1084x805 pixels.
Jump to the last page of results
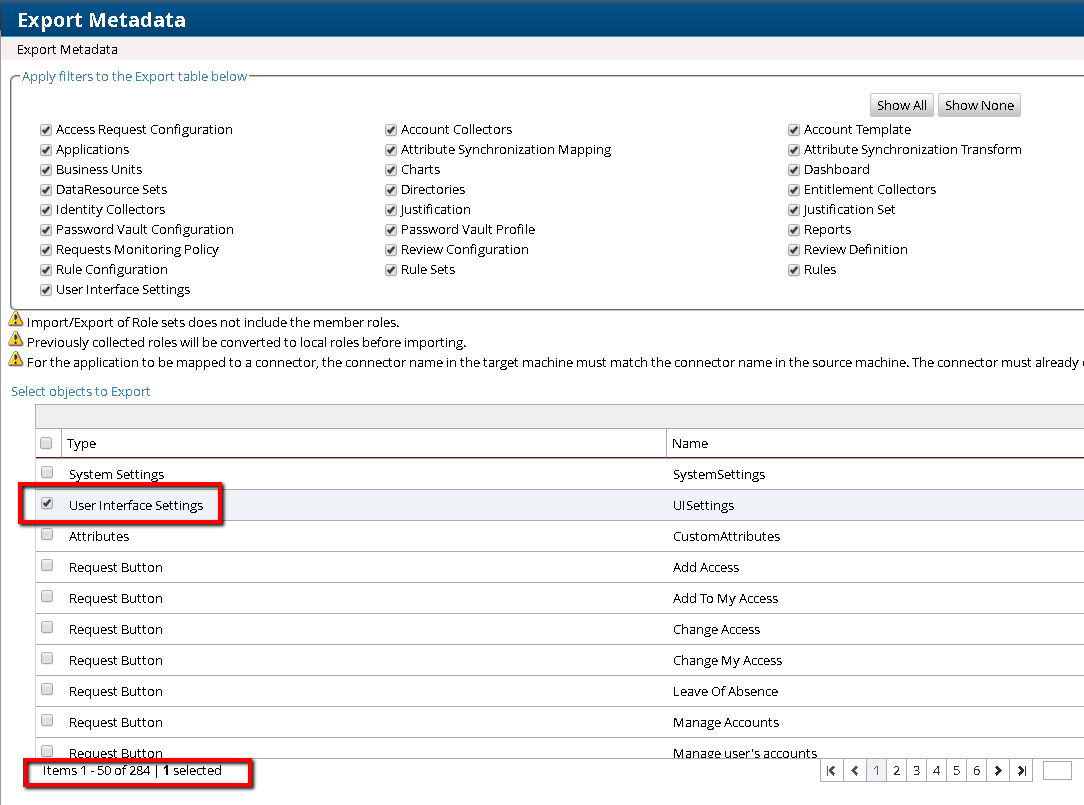click(1021, 770)
